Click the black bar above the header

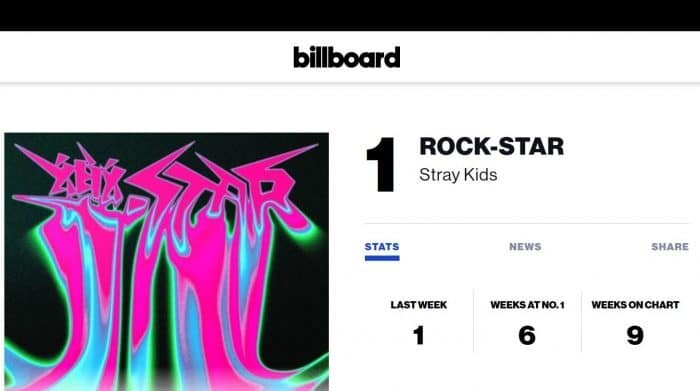(x=350, y=15)
